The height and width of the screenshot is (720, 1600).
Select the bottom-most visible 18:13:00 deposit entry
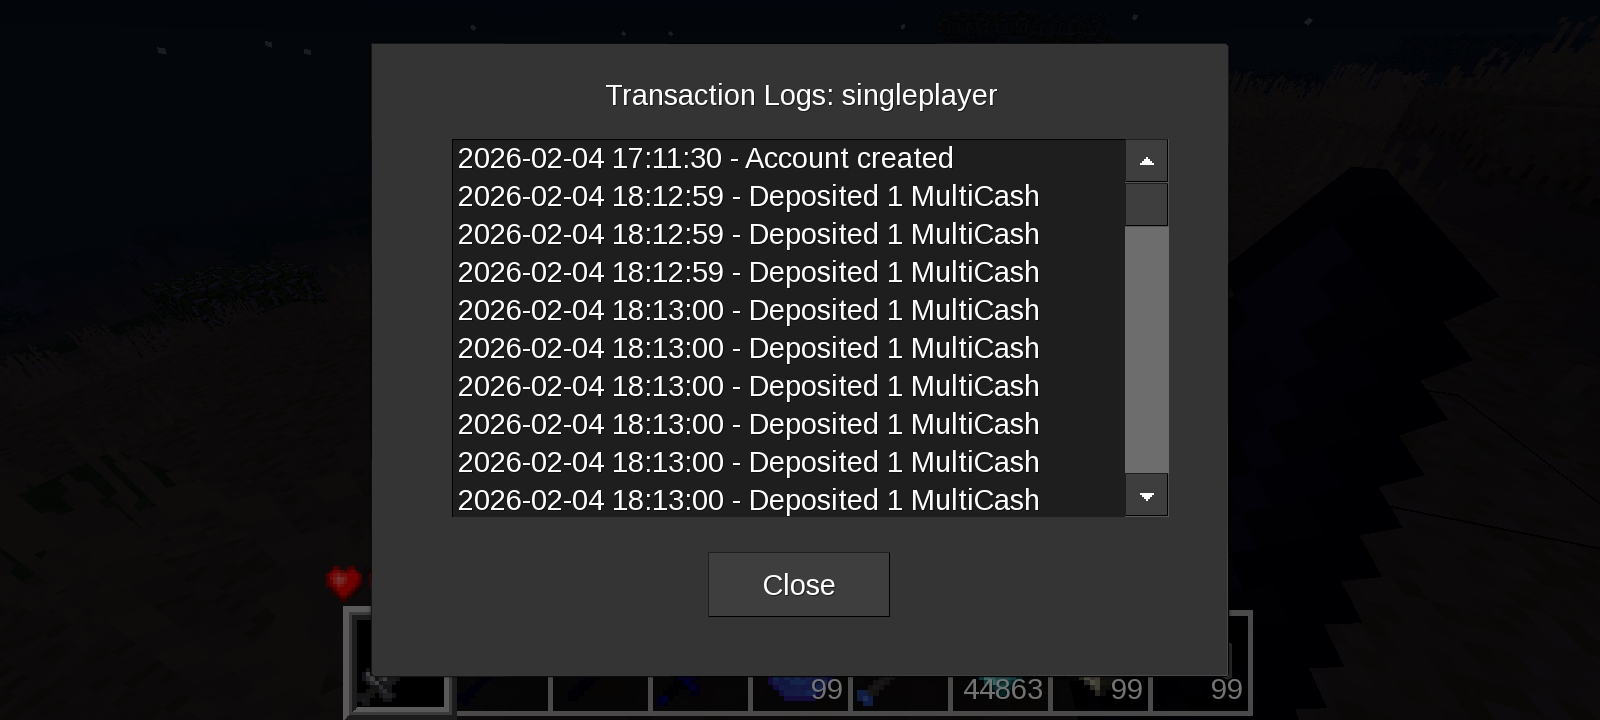[788, 500]
